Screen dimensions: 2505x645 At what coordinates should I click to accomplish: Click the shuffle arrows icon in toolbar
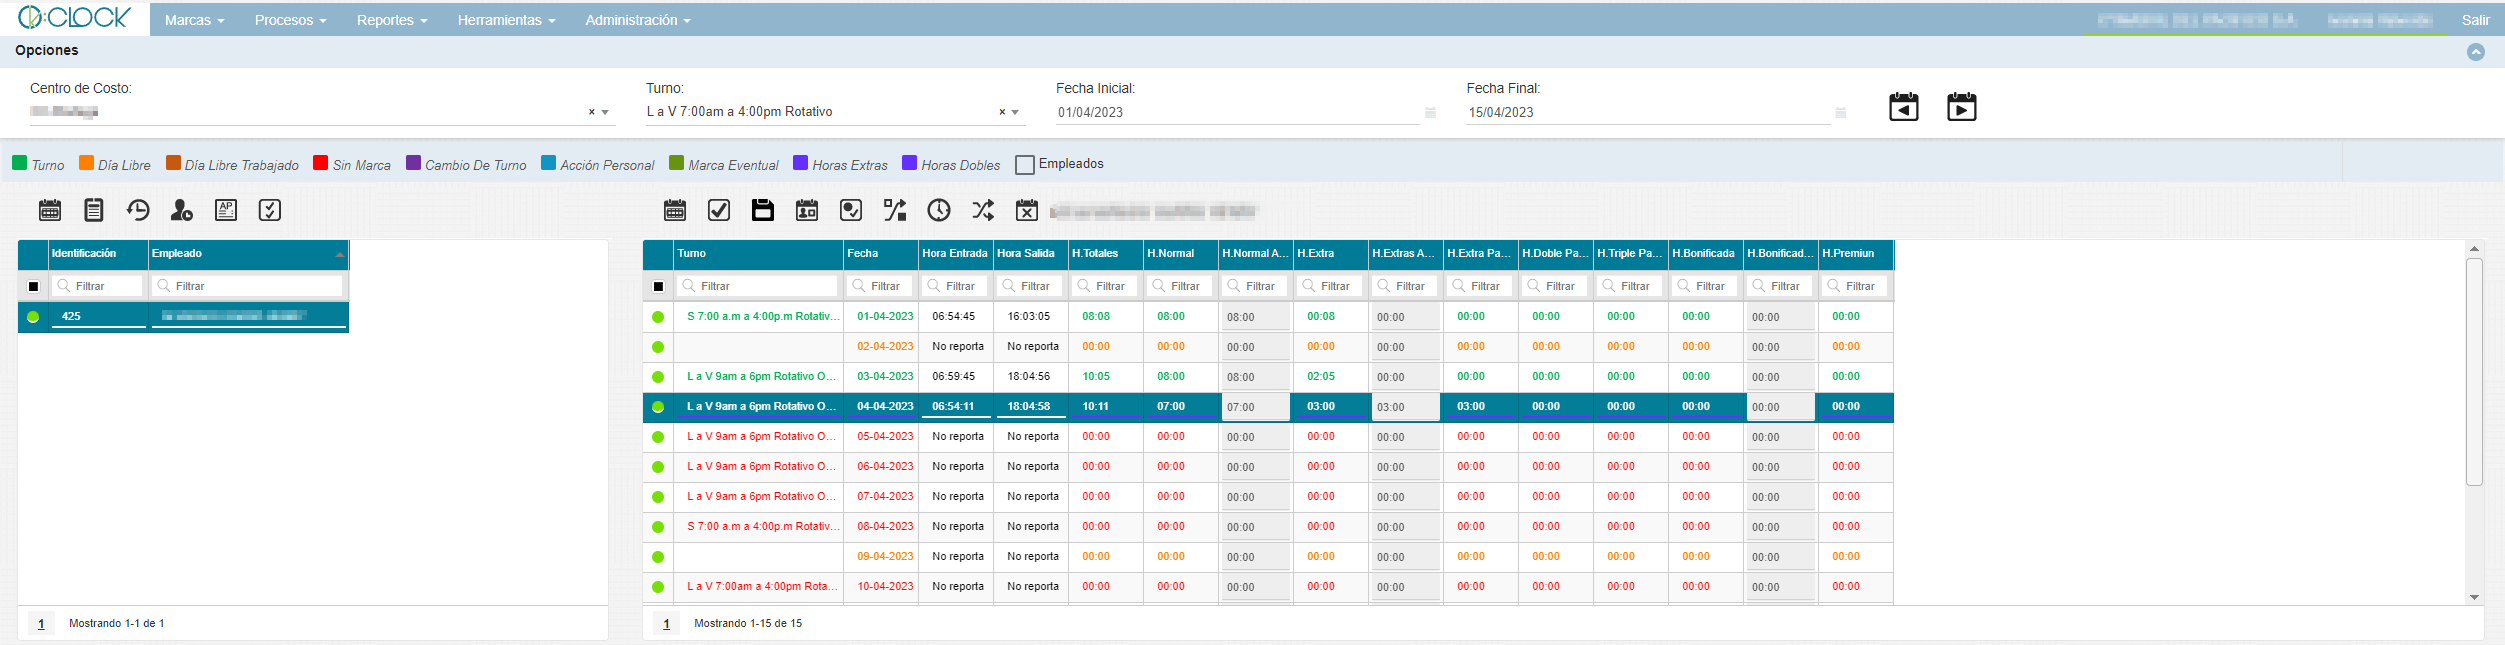tap(983, 210)
